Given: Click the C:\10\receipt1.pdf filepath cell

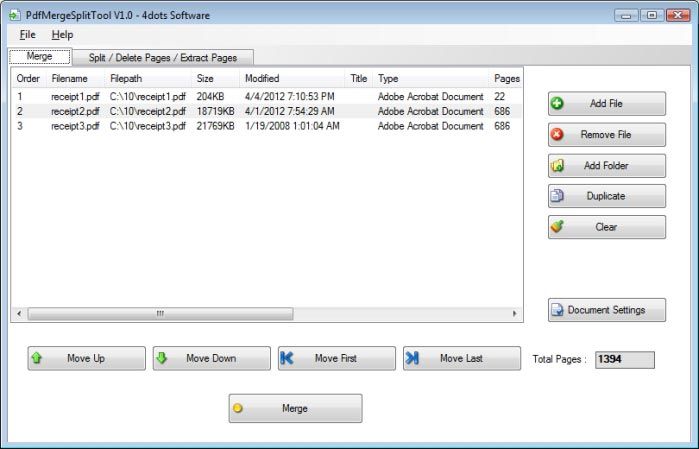Looking at the screenshot, I should tap(148, 97).
